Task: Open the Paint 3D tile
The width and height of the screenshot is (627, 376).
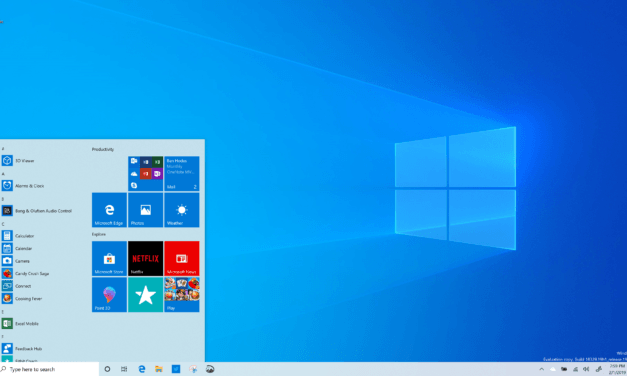Action: (x=109, y=295)
